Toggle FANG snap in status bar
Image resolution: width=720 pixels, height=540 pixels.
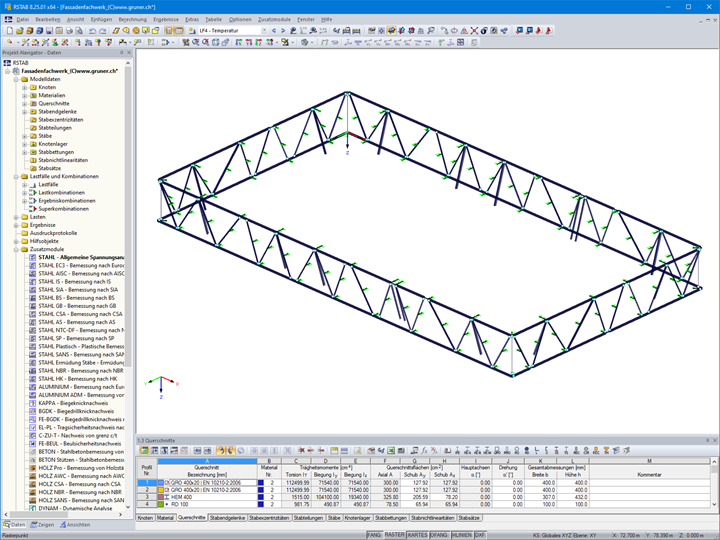tap(374, 535)
